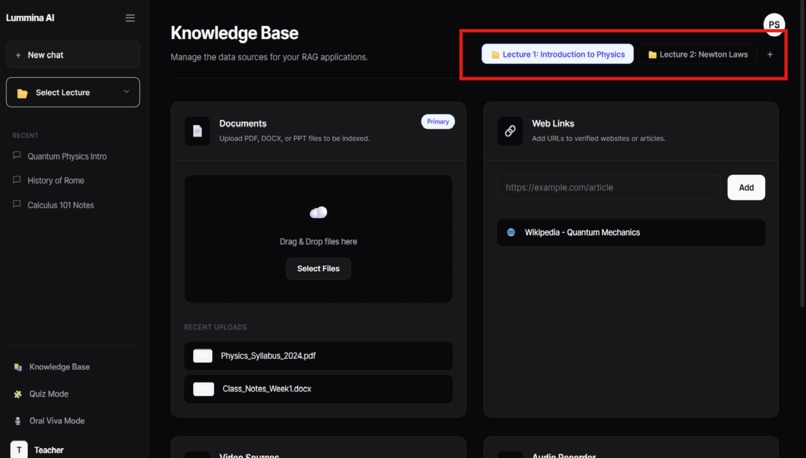Screen dimensions: 806x458
Task: Click the Knowledge Base books icon
Action: pos(18,367)
